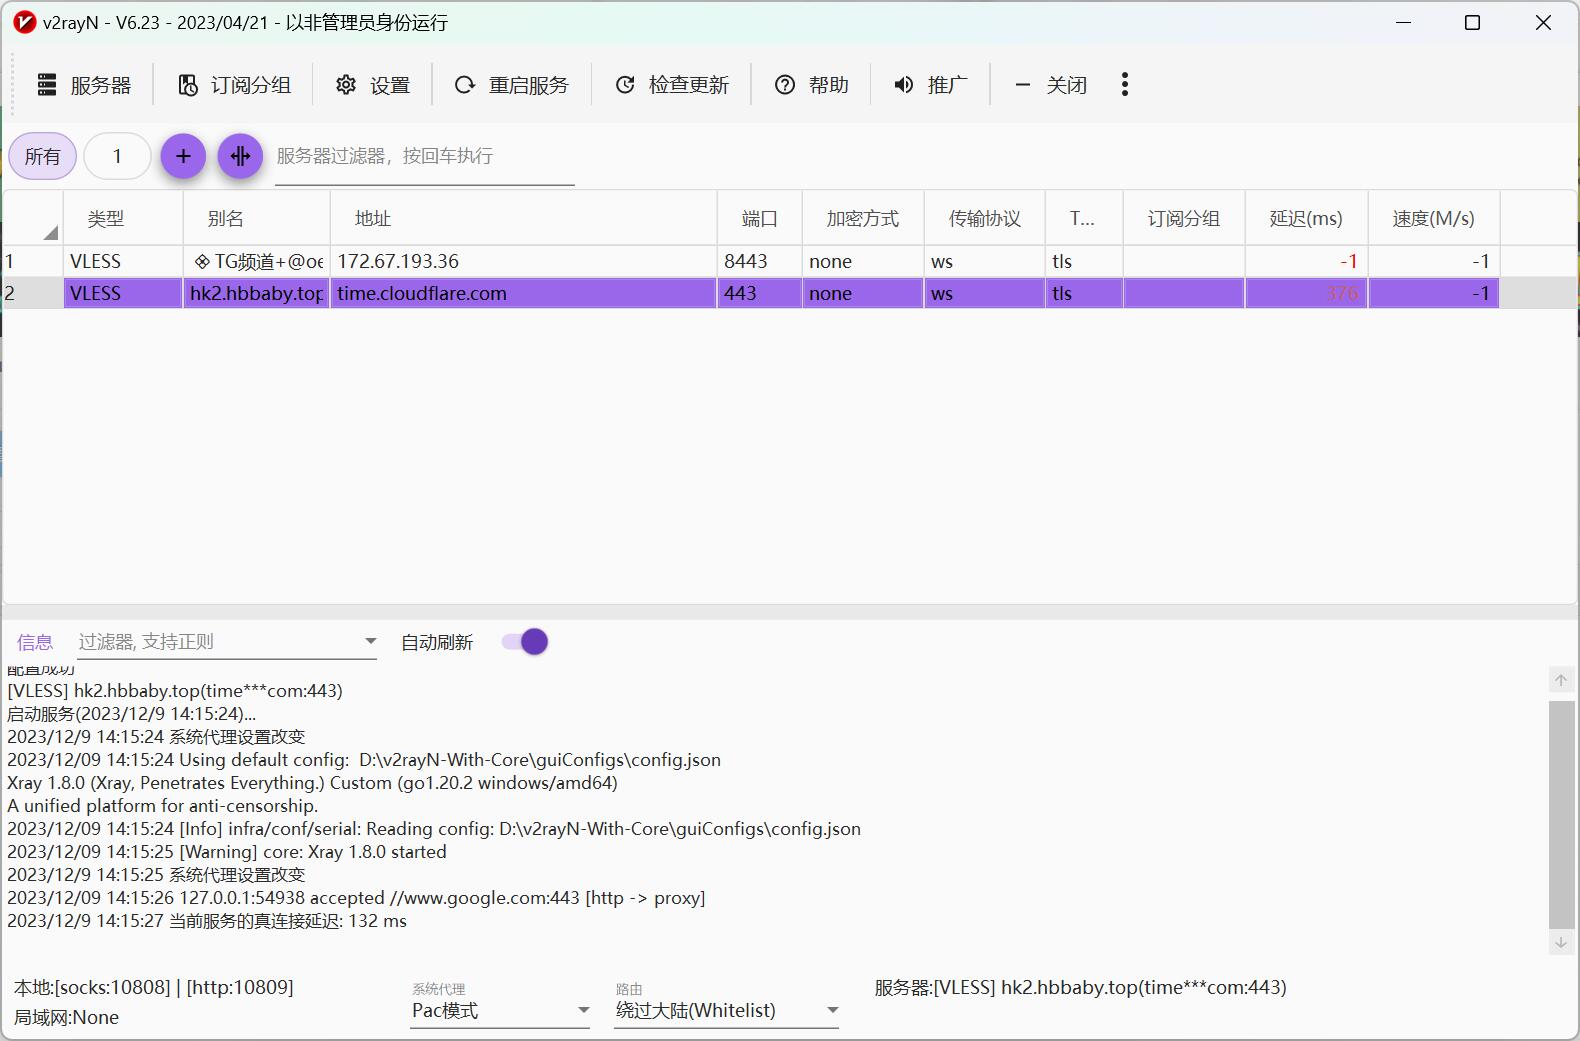Close the v2rayN window
1580x1041 pixels.
[1543, 22]
